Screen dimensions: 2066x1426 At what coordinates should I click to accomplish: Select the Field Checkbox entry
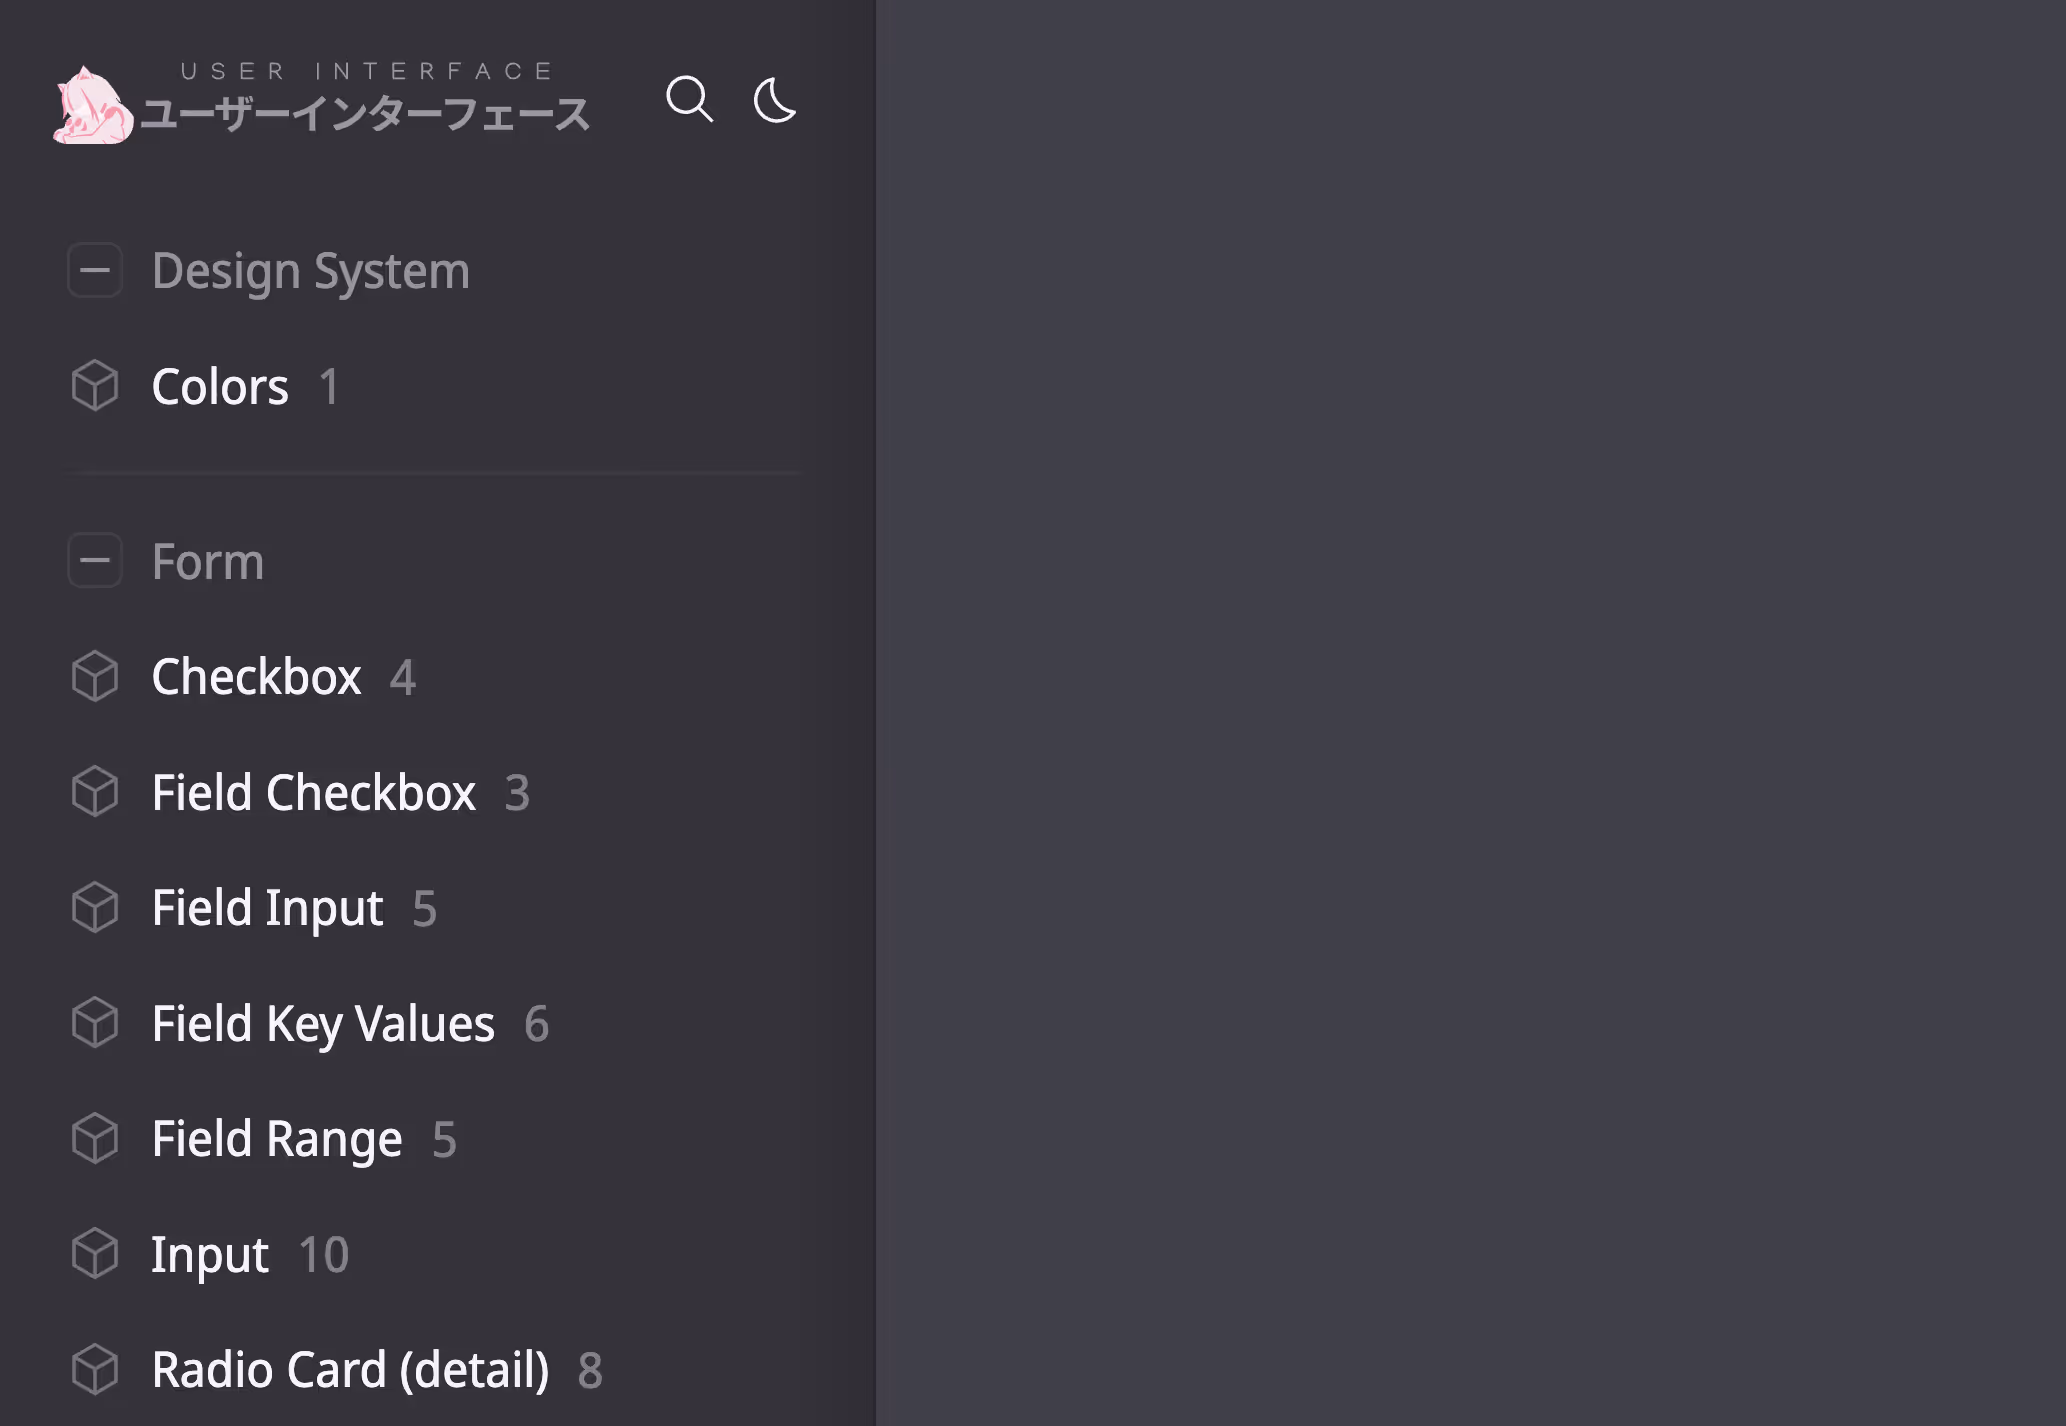pyautogui.click(x=313, y=793)
